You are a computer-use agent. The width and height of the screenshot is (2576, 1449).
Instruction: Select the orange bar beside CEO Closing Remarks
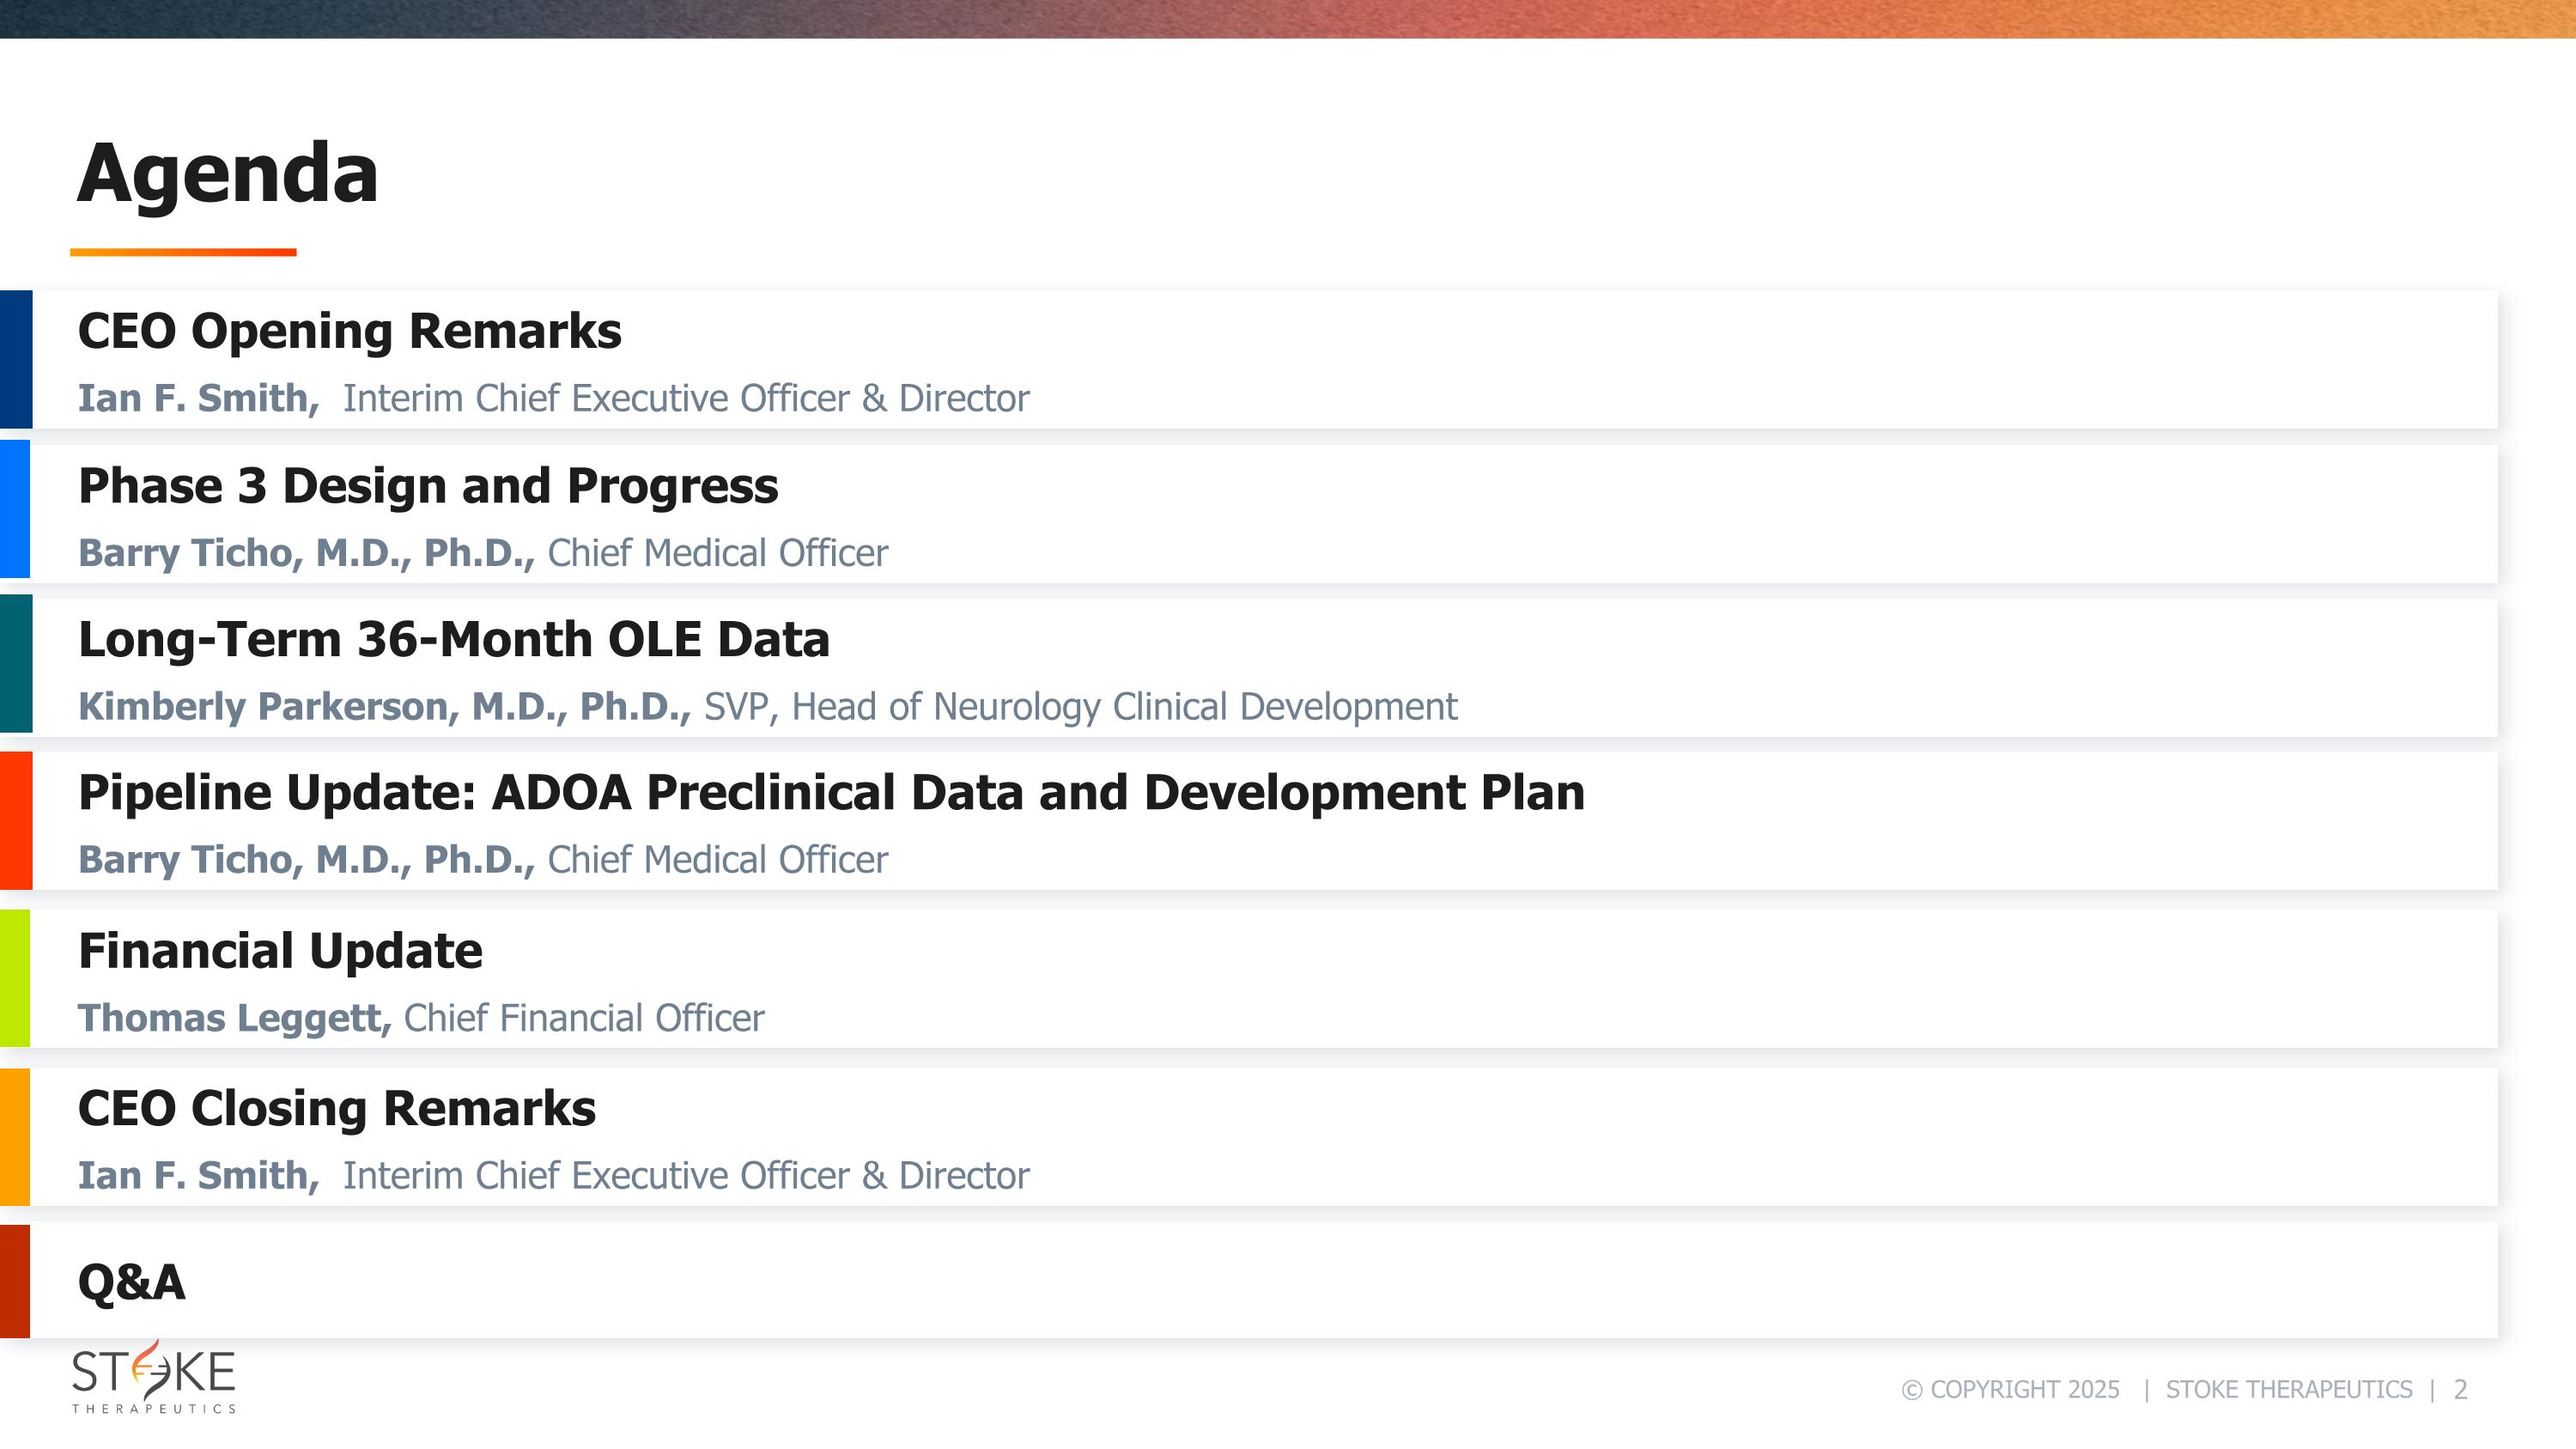click(x=15, y=1136)
